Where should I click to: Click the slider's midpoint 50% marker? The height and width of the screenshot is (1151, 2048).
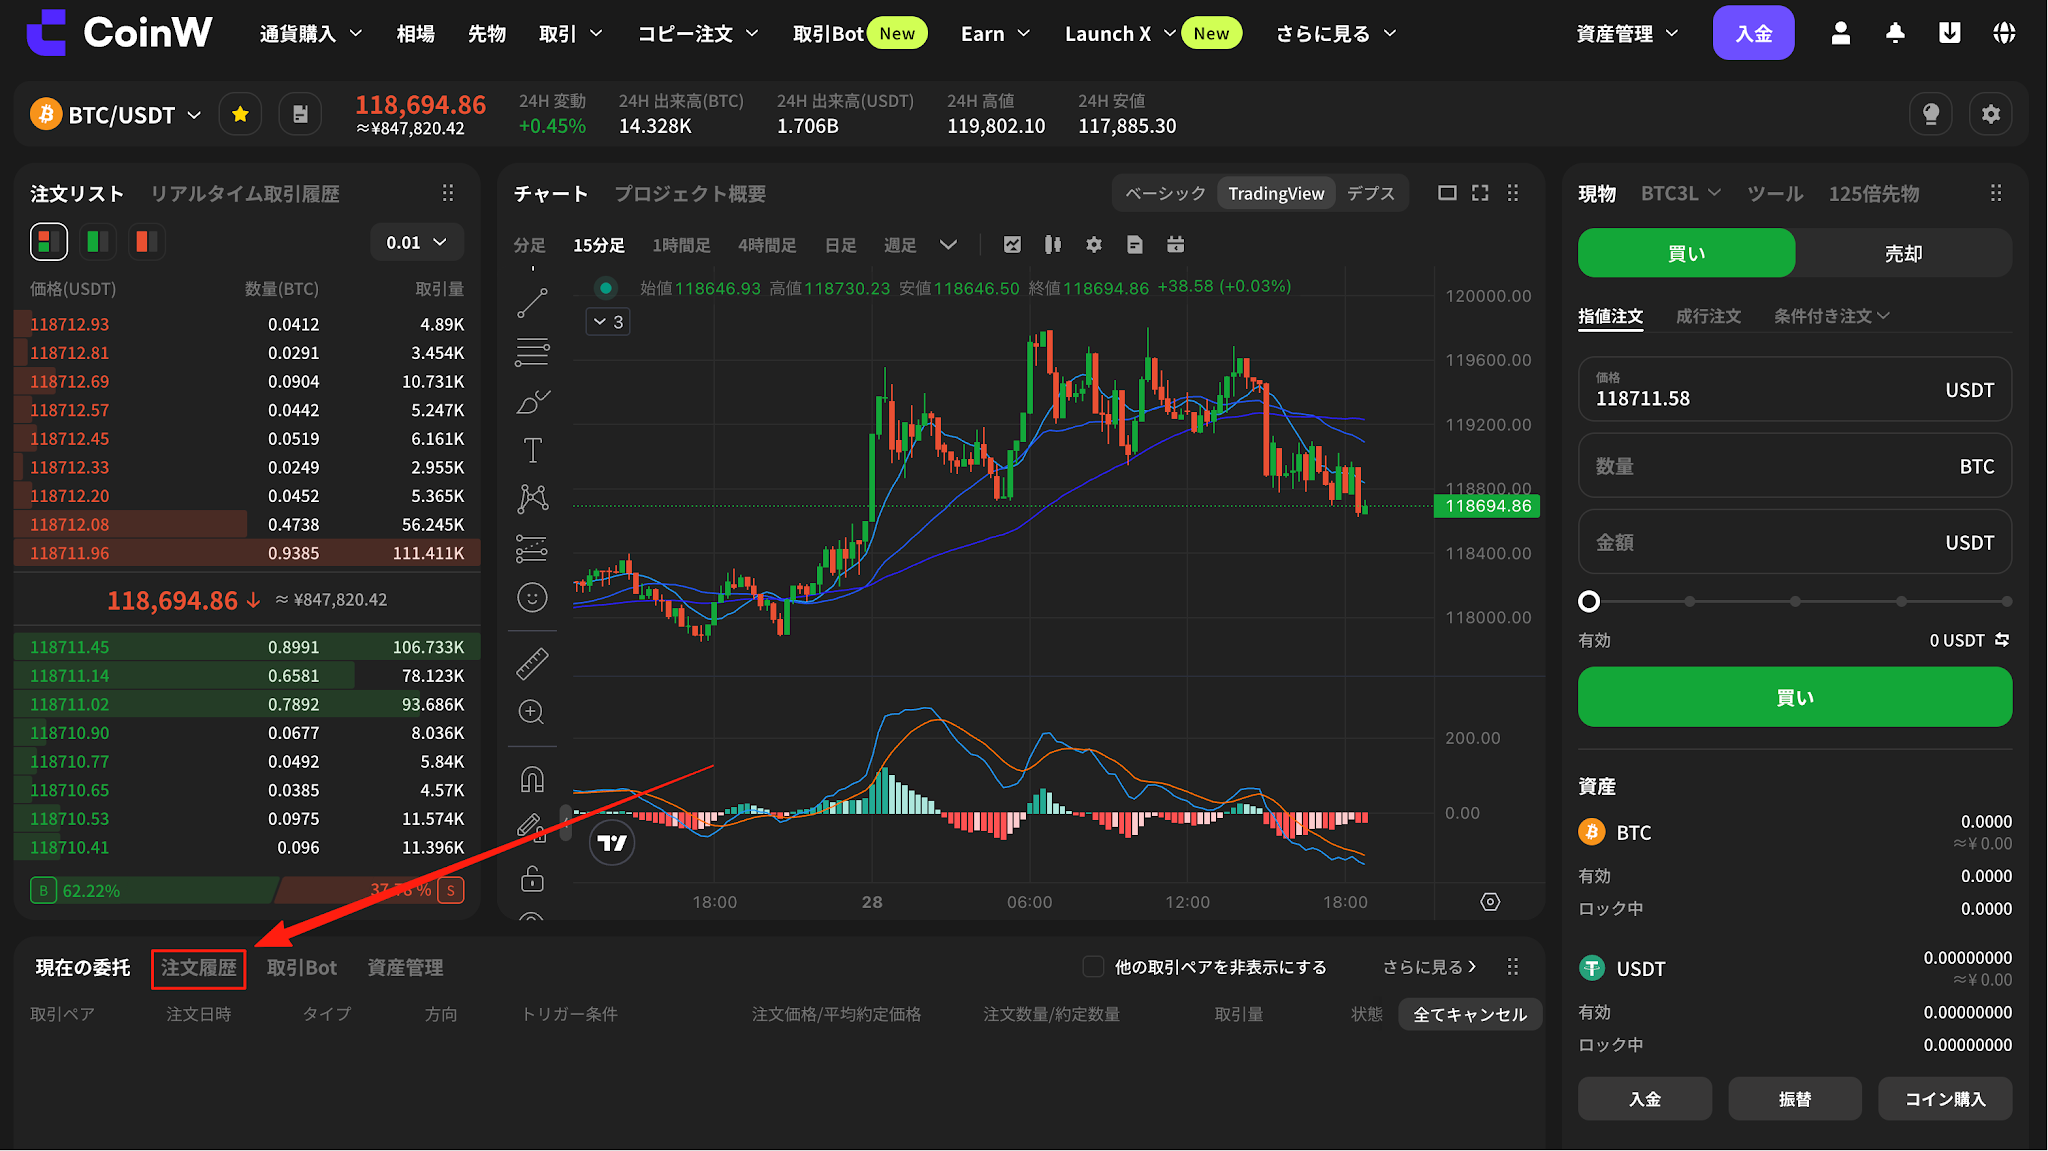point(1795,601)
